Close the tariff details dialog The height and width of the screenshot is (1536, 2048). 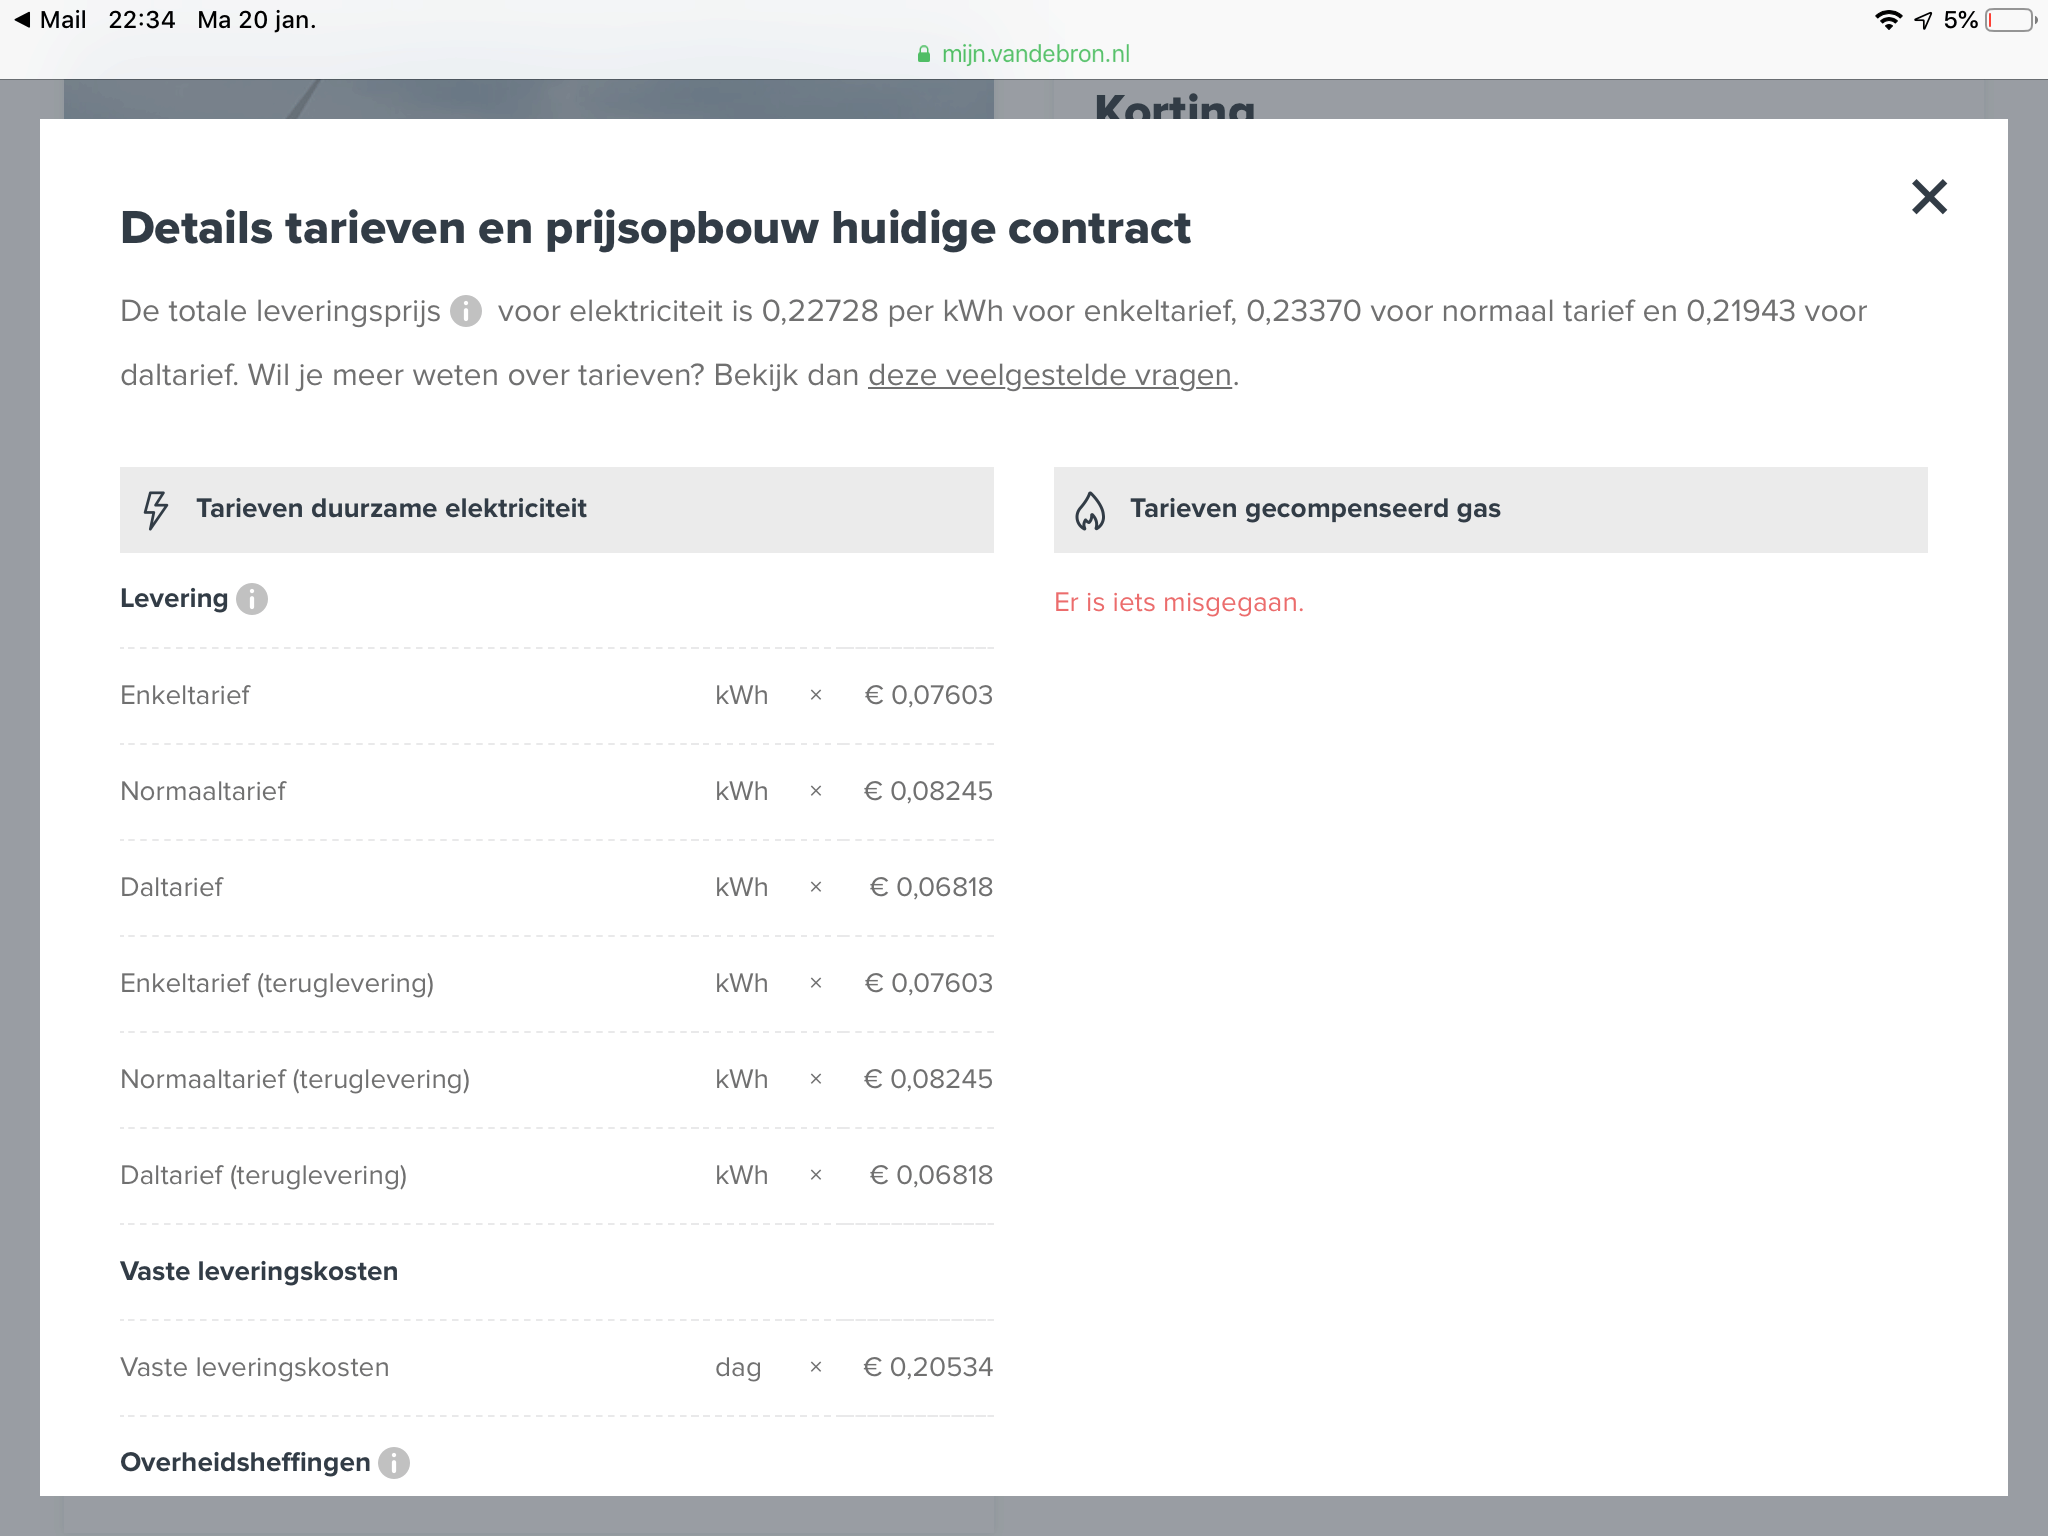(x=1928, y=197)
